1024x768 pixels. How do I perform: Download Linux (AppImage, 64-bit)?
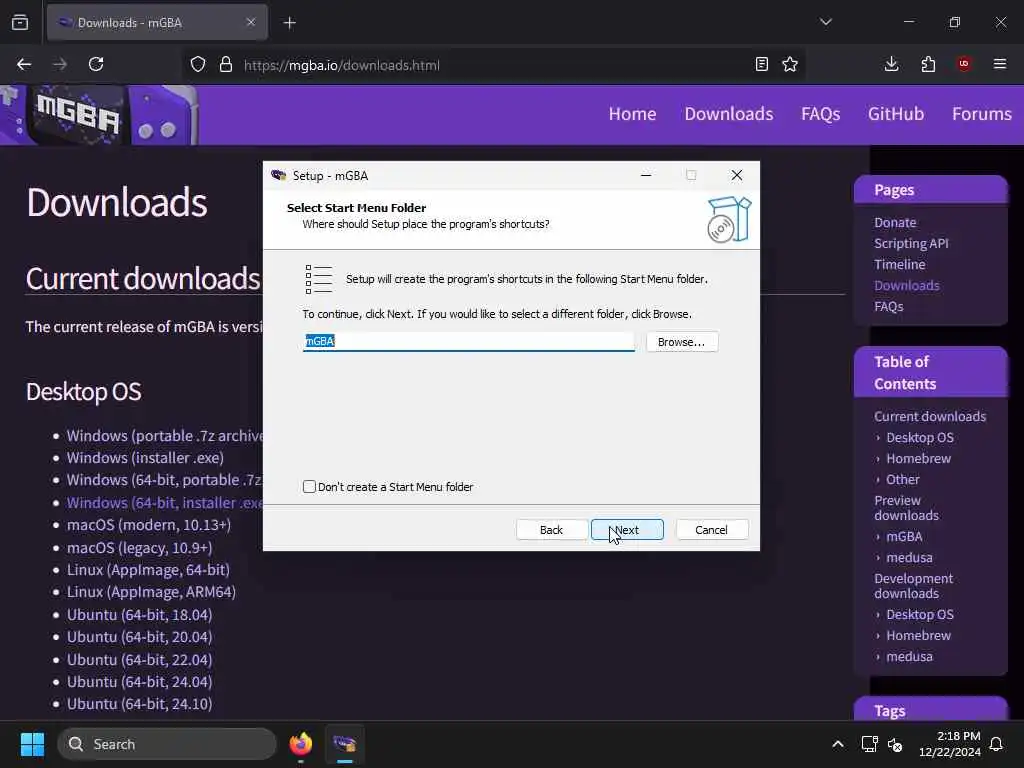[x=148, y=570]
